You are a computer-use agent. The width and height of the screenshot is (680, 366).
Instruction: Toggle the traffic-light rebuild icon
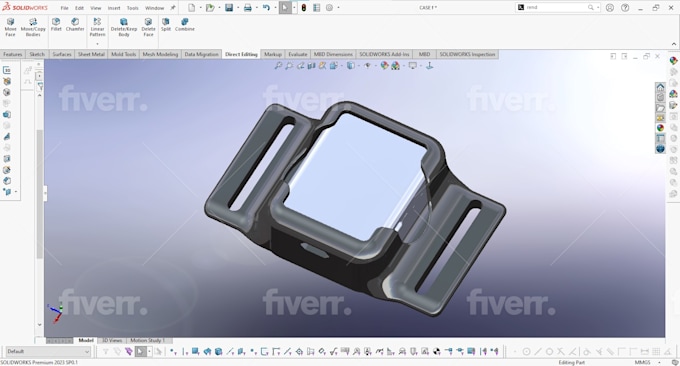[x=304, y=7]
